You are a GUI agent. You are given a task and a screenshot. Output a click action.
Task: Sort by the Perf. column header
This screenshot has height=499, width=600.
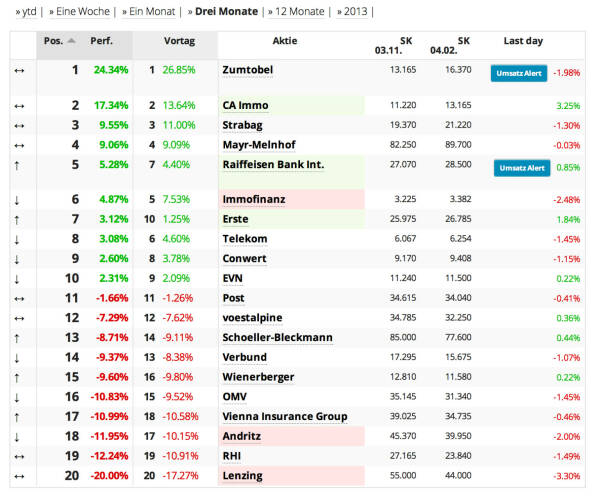tap(101, 41)
